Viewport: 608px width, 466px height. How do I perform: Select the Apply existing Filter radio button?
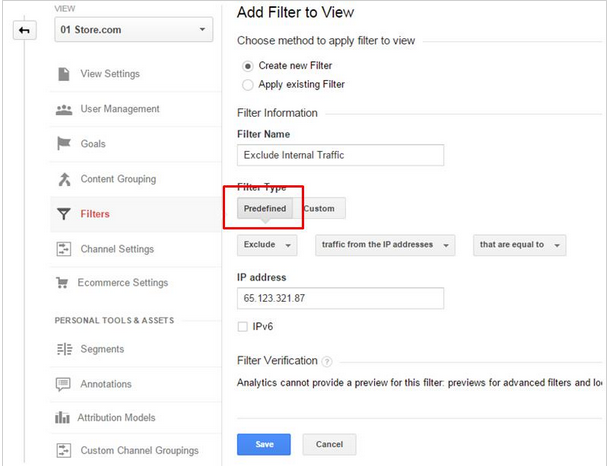pyautogui.click(x=247, y=85)
